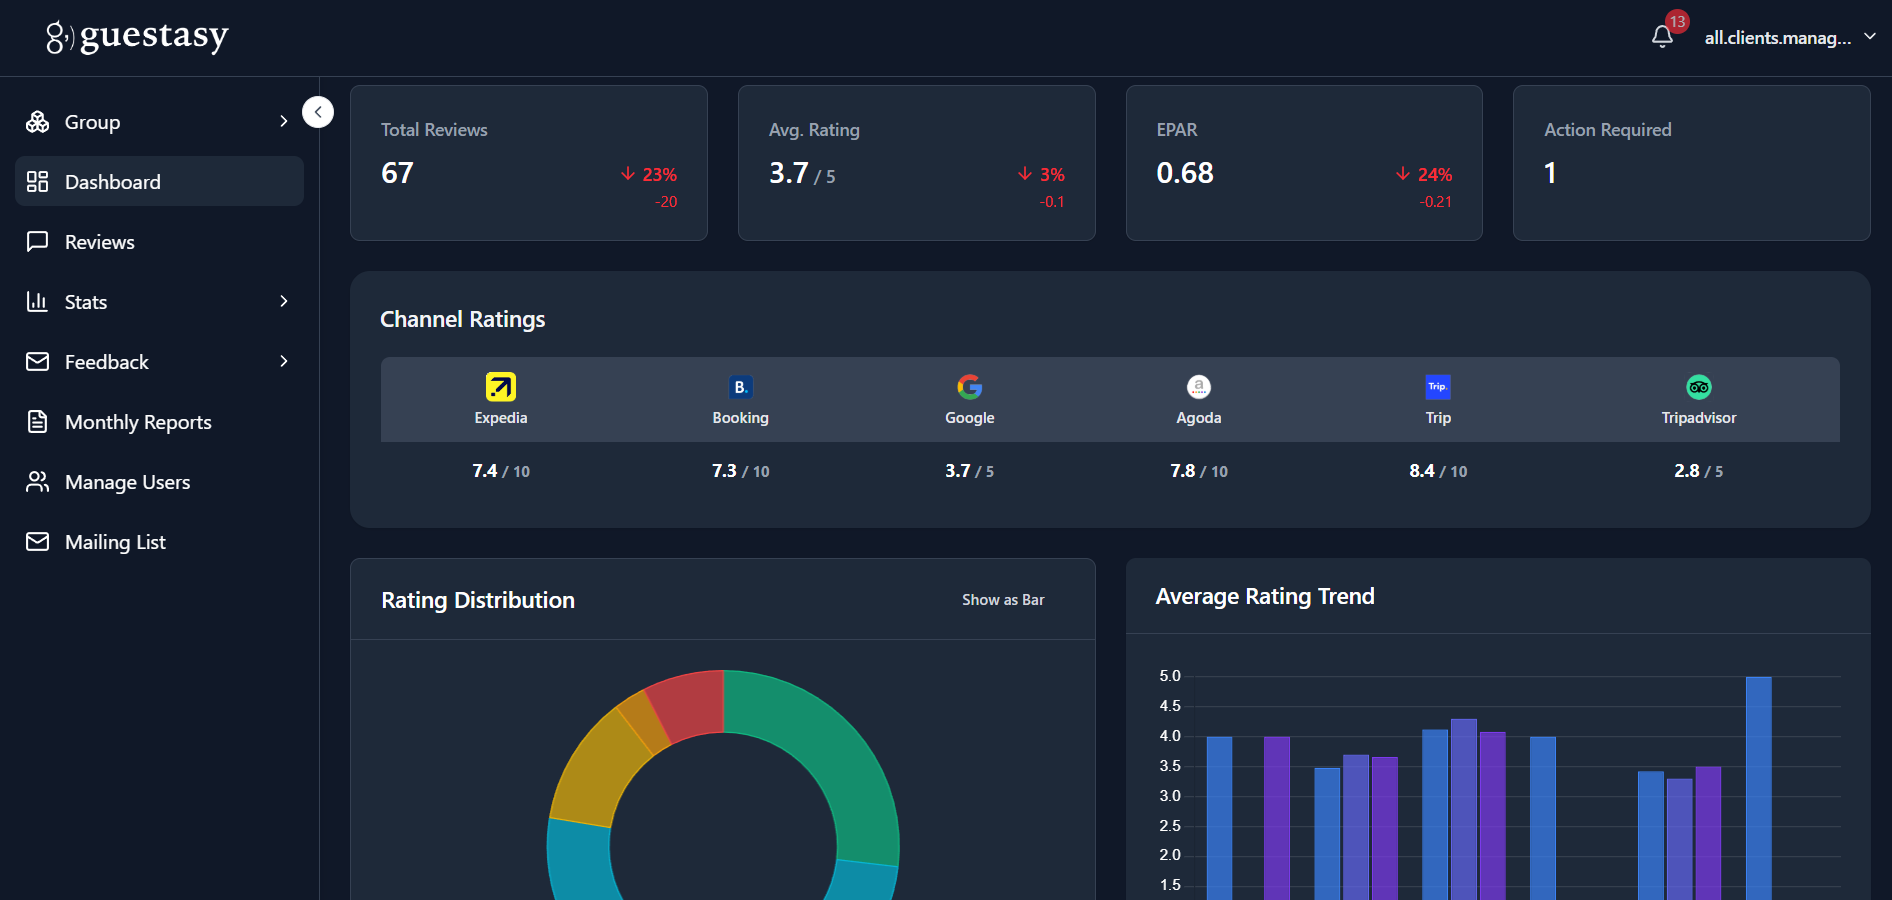This screenshot has width=1892, height=900.
Task: Open the Action Required card
Action: [x=1691, y=163]
